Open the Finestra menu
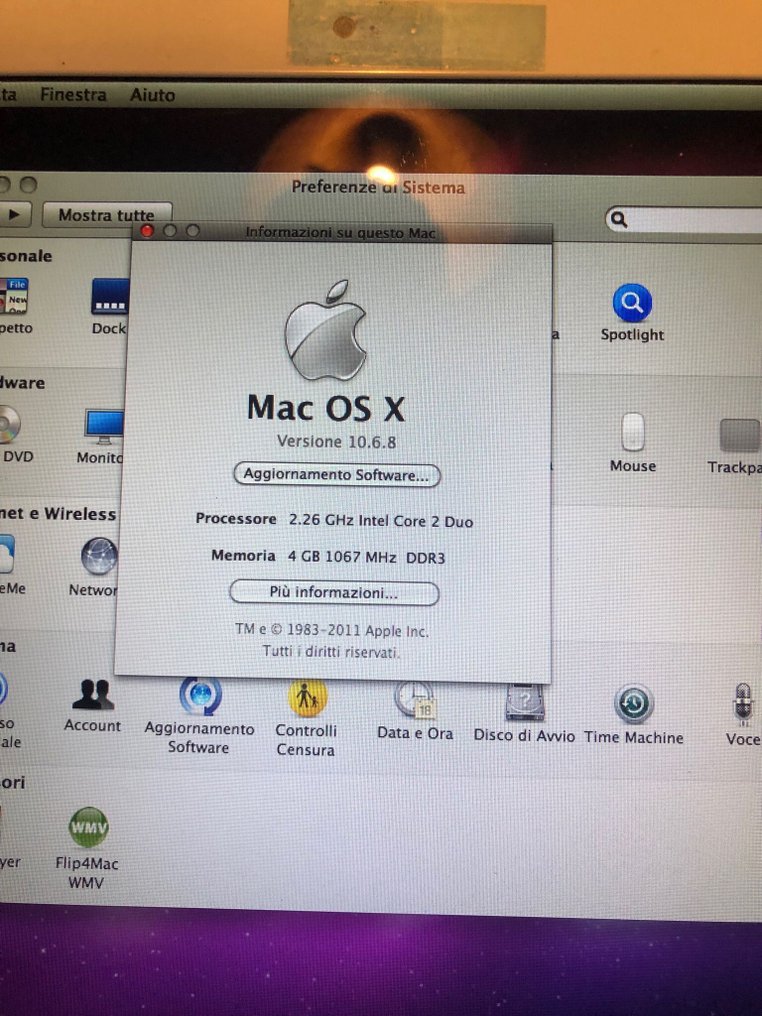762x1016 pixels. tap(73, 95)
